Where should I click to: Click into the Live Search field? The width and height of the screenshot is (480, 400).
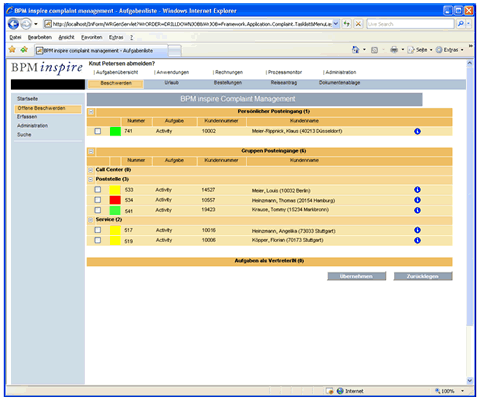pos(410,24)
